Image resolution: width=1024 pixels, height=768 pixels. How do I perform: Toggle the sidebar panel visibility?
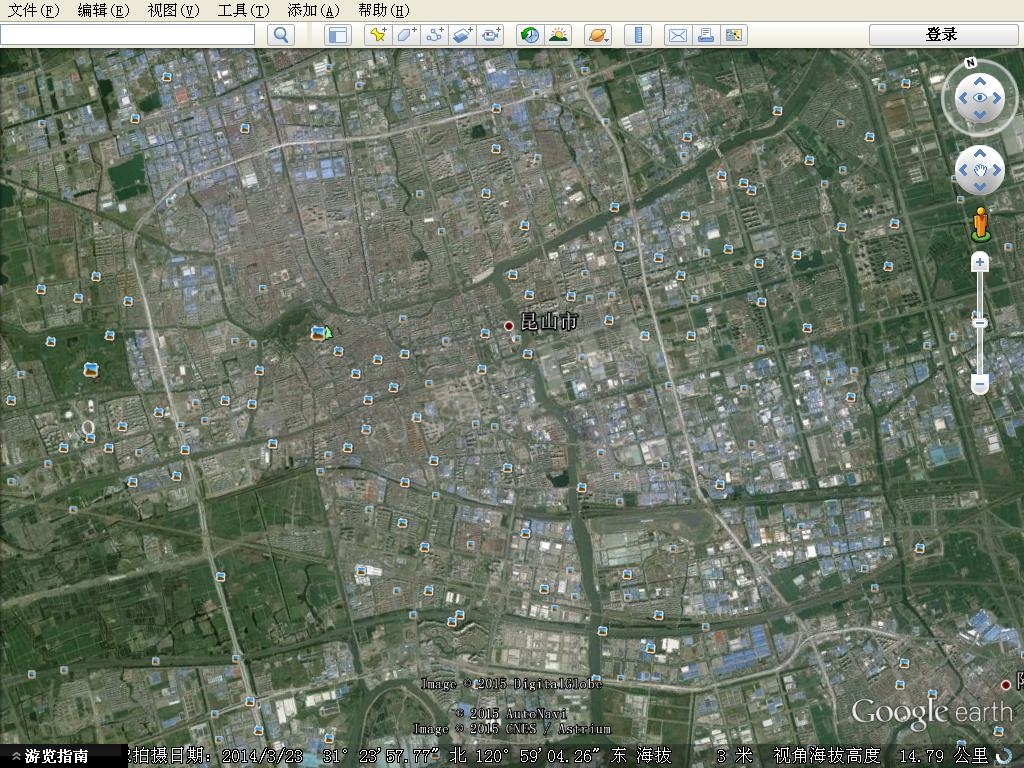[338, 35]
